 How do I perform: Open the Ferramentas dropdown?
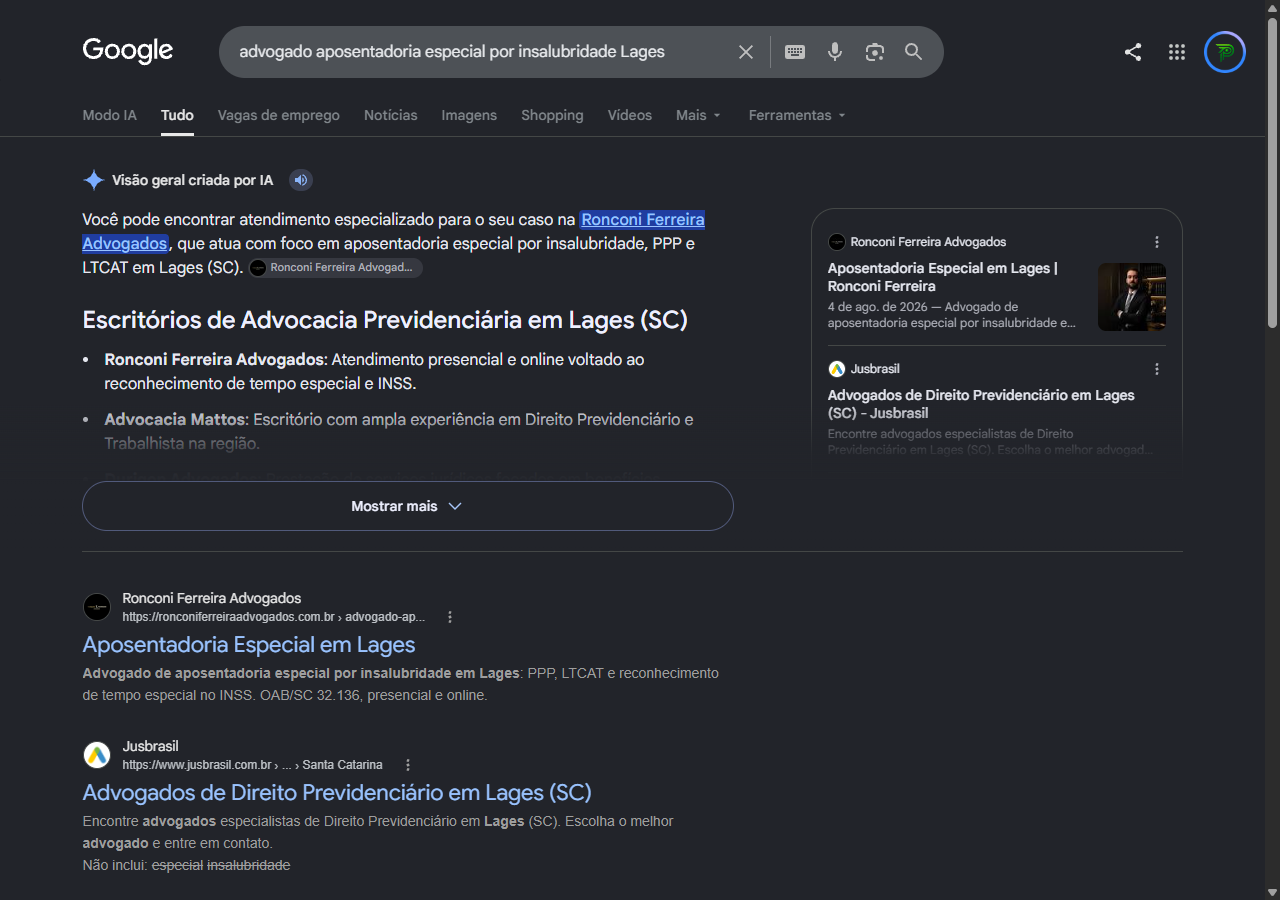[797, 115]
